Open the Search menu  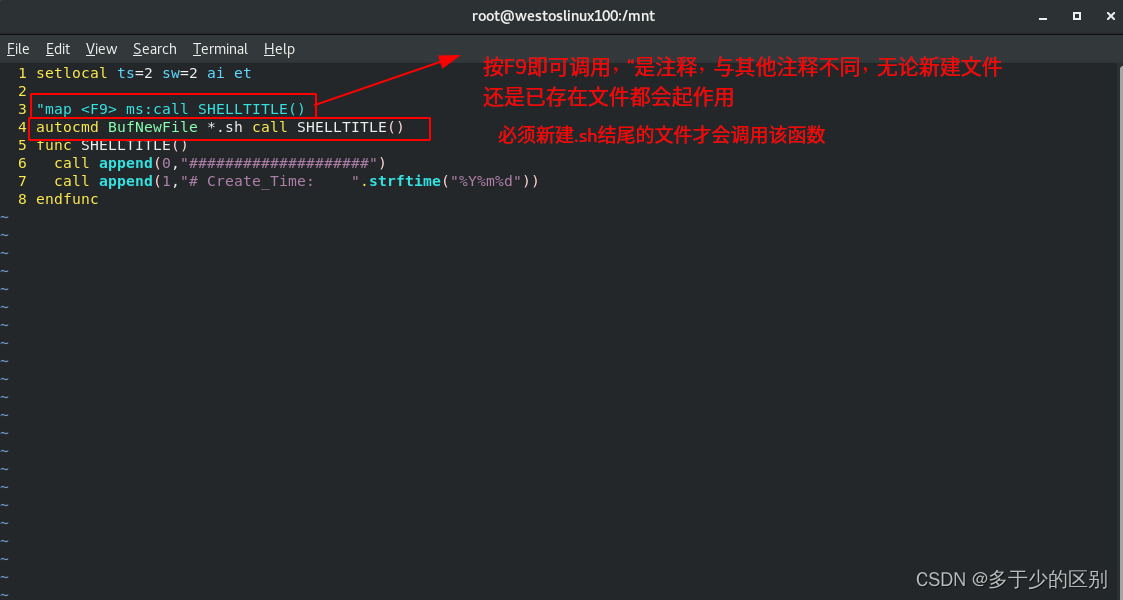tap(155, 49)
